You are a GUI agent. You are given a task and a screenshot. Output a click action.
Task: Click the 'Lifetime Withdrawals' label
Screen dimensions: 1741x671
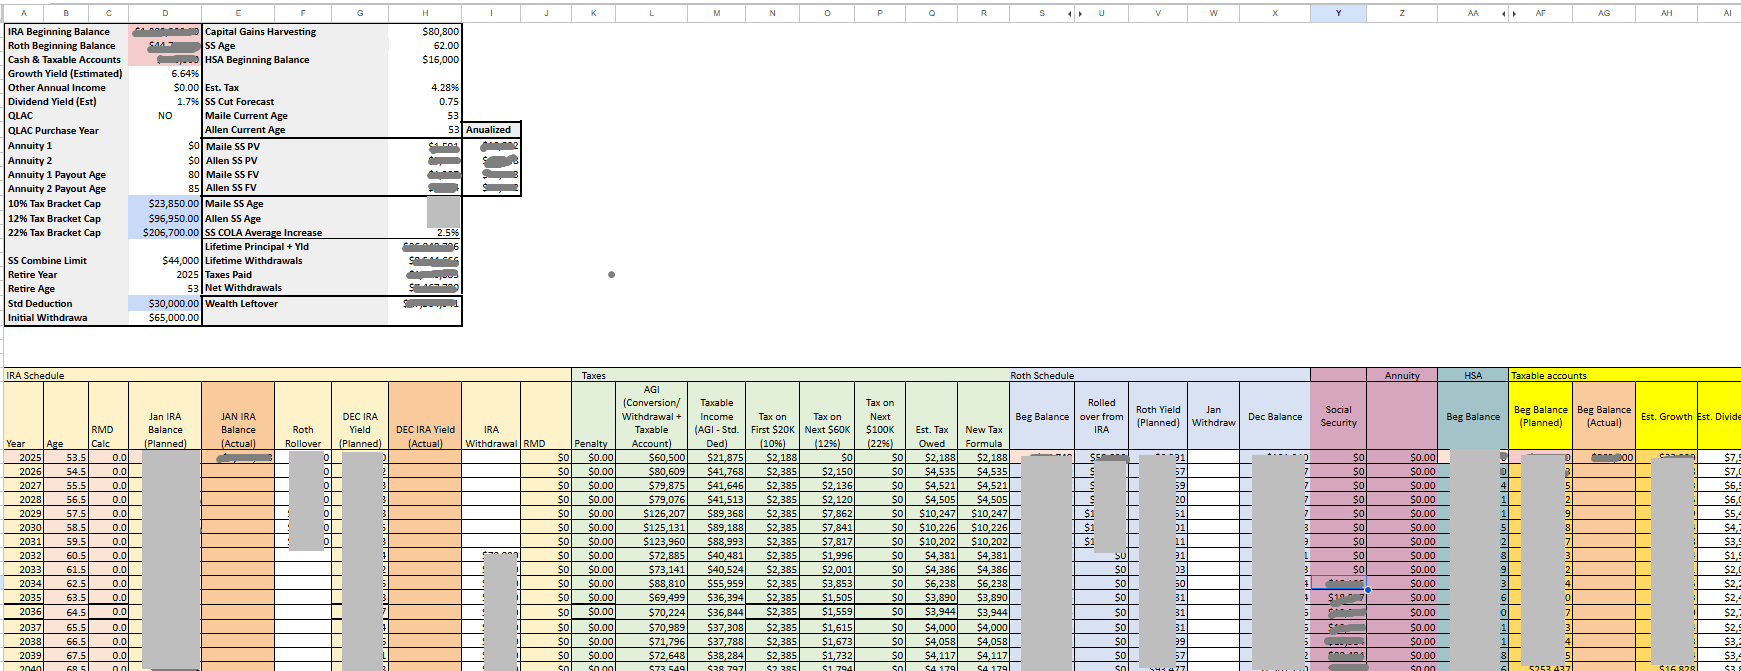click(x=254, y=261)
